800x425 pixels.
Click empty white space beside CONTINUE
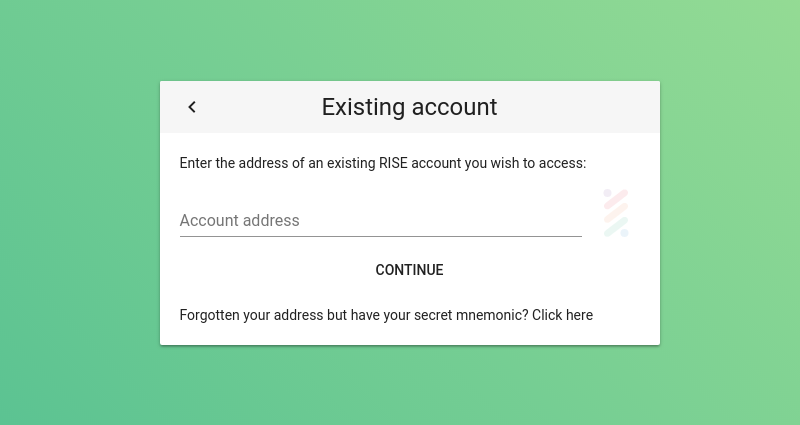536,270
